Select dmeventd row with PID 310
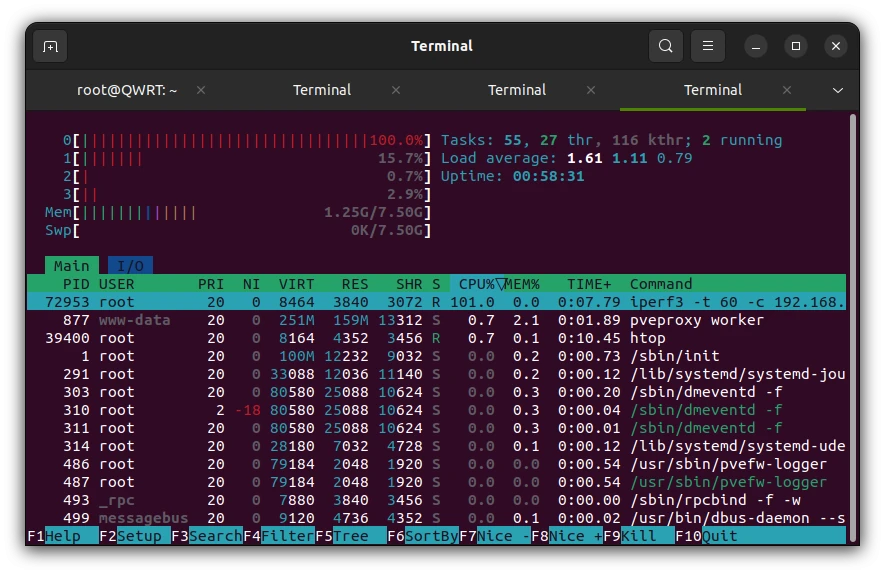The image size is (885, 574). coord(436,410)
